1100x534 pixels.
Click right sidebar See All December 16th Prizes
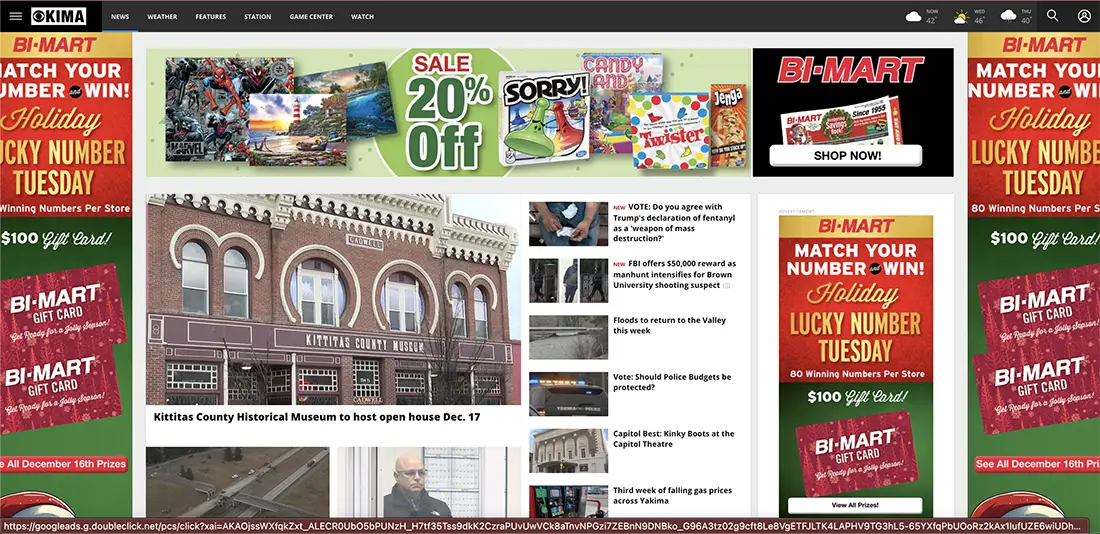click(x=1037, y=464)
